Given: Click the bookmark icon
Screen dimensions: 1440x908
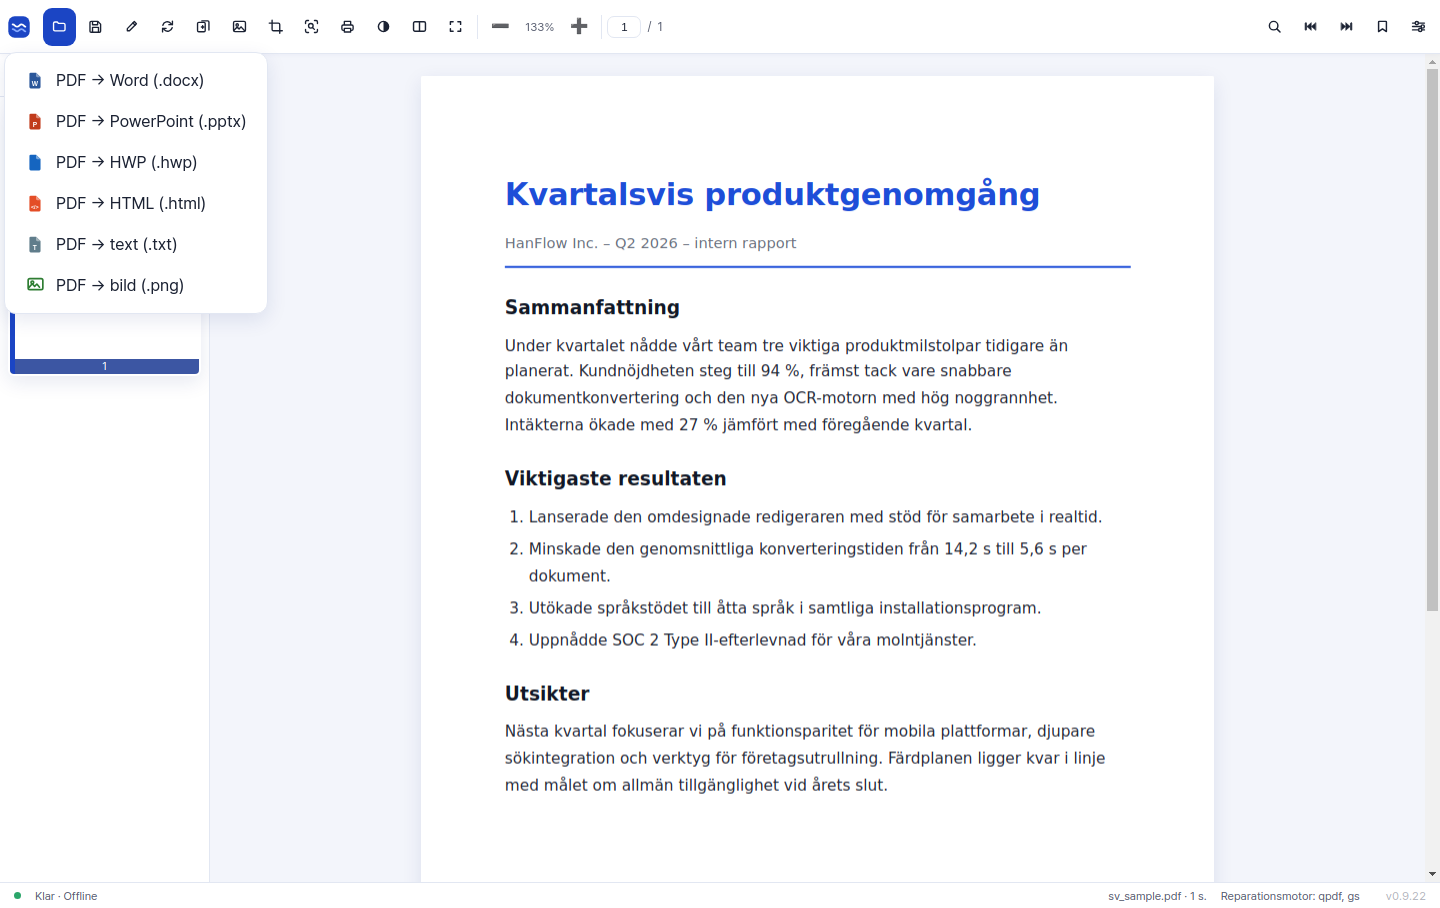Looking at the screenshot, I should coord(1382,27).
